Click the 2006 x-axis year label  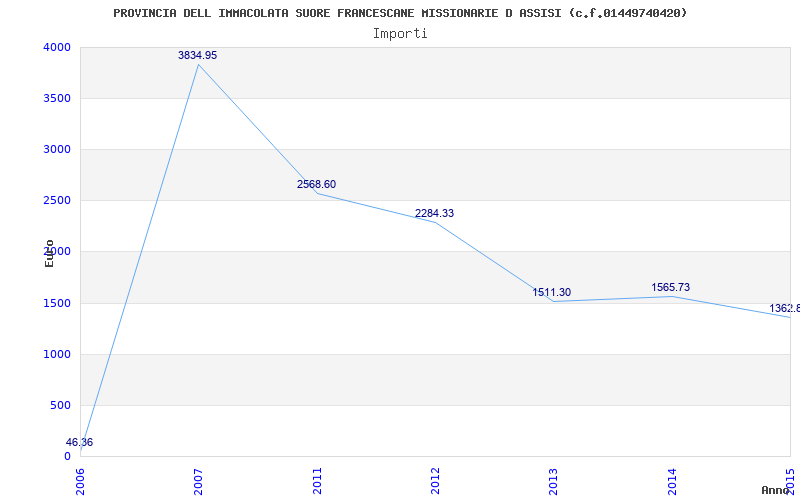click(80, 481)
